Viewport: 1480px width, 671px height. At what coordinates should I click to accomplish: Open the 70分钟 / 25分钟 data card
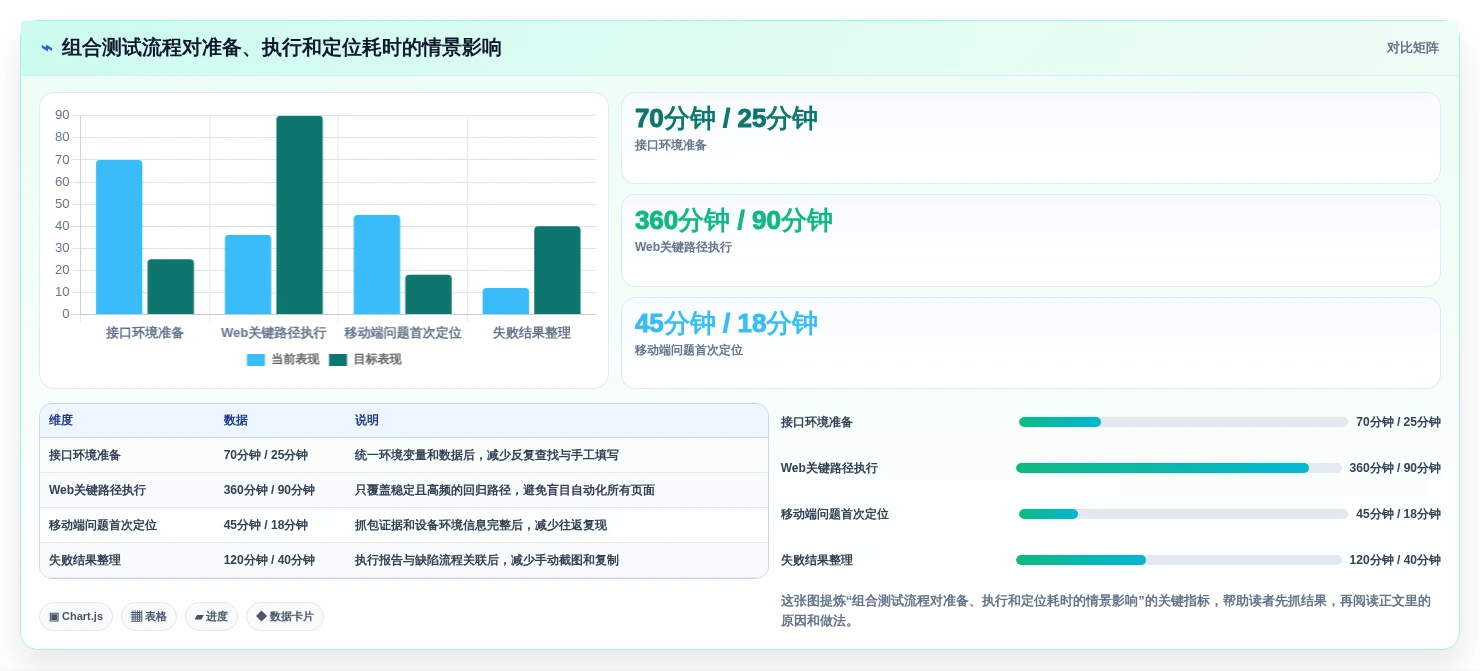(x=1031, y=138)
